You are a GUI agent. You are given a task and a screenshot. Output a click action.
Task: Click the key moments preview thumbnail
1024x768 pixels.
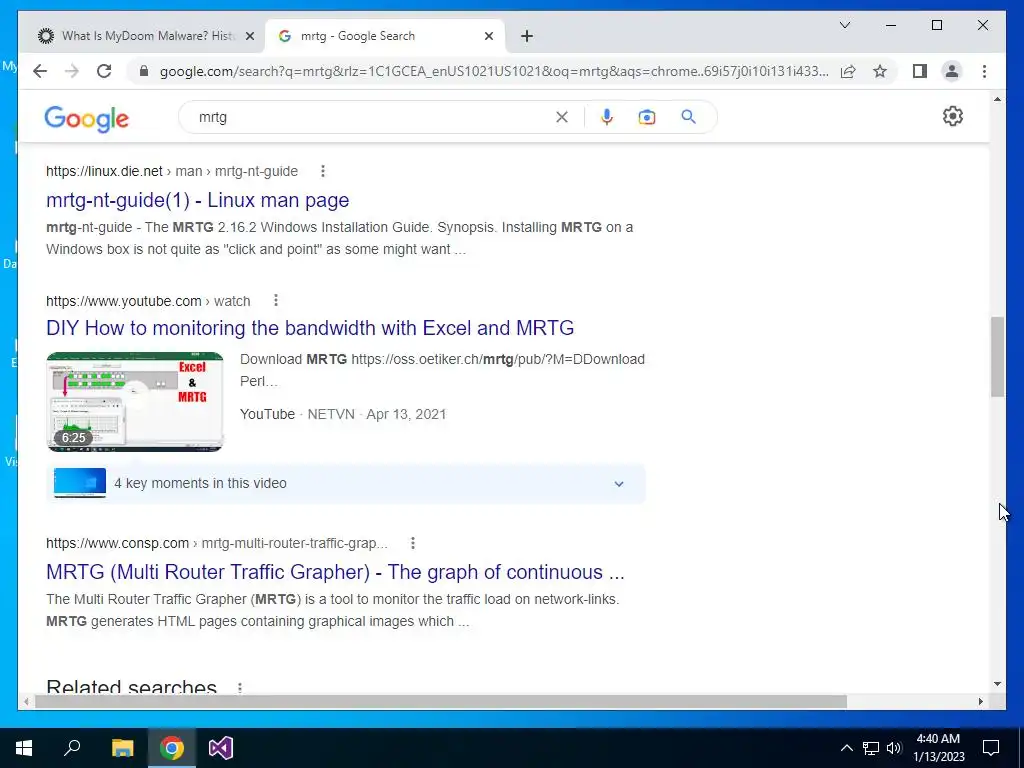(x=80, y=483)
